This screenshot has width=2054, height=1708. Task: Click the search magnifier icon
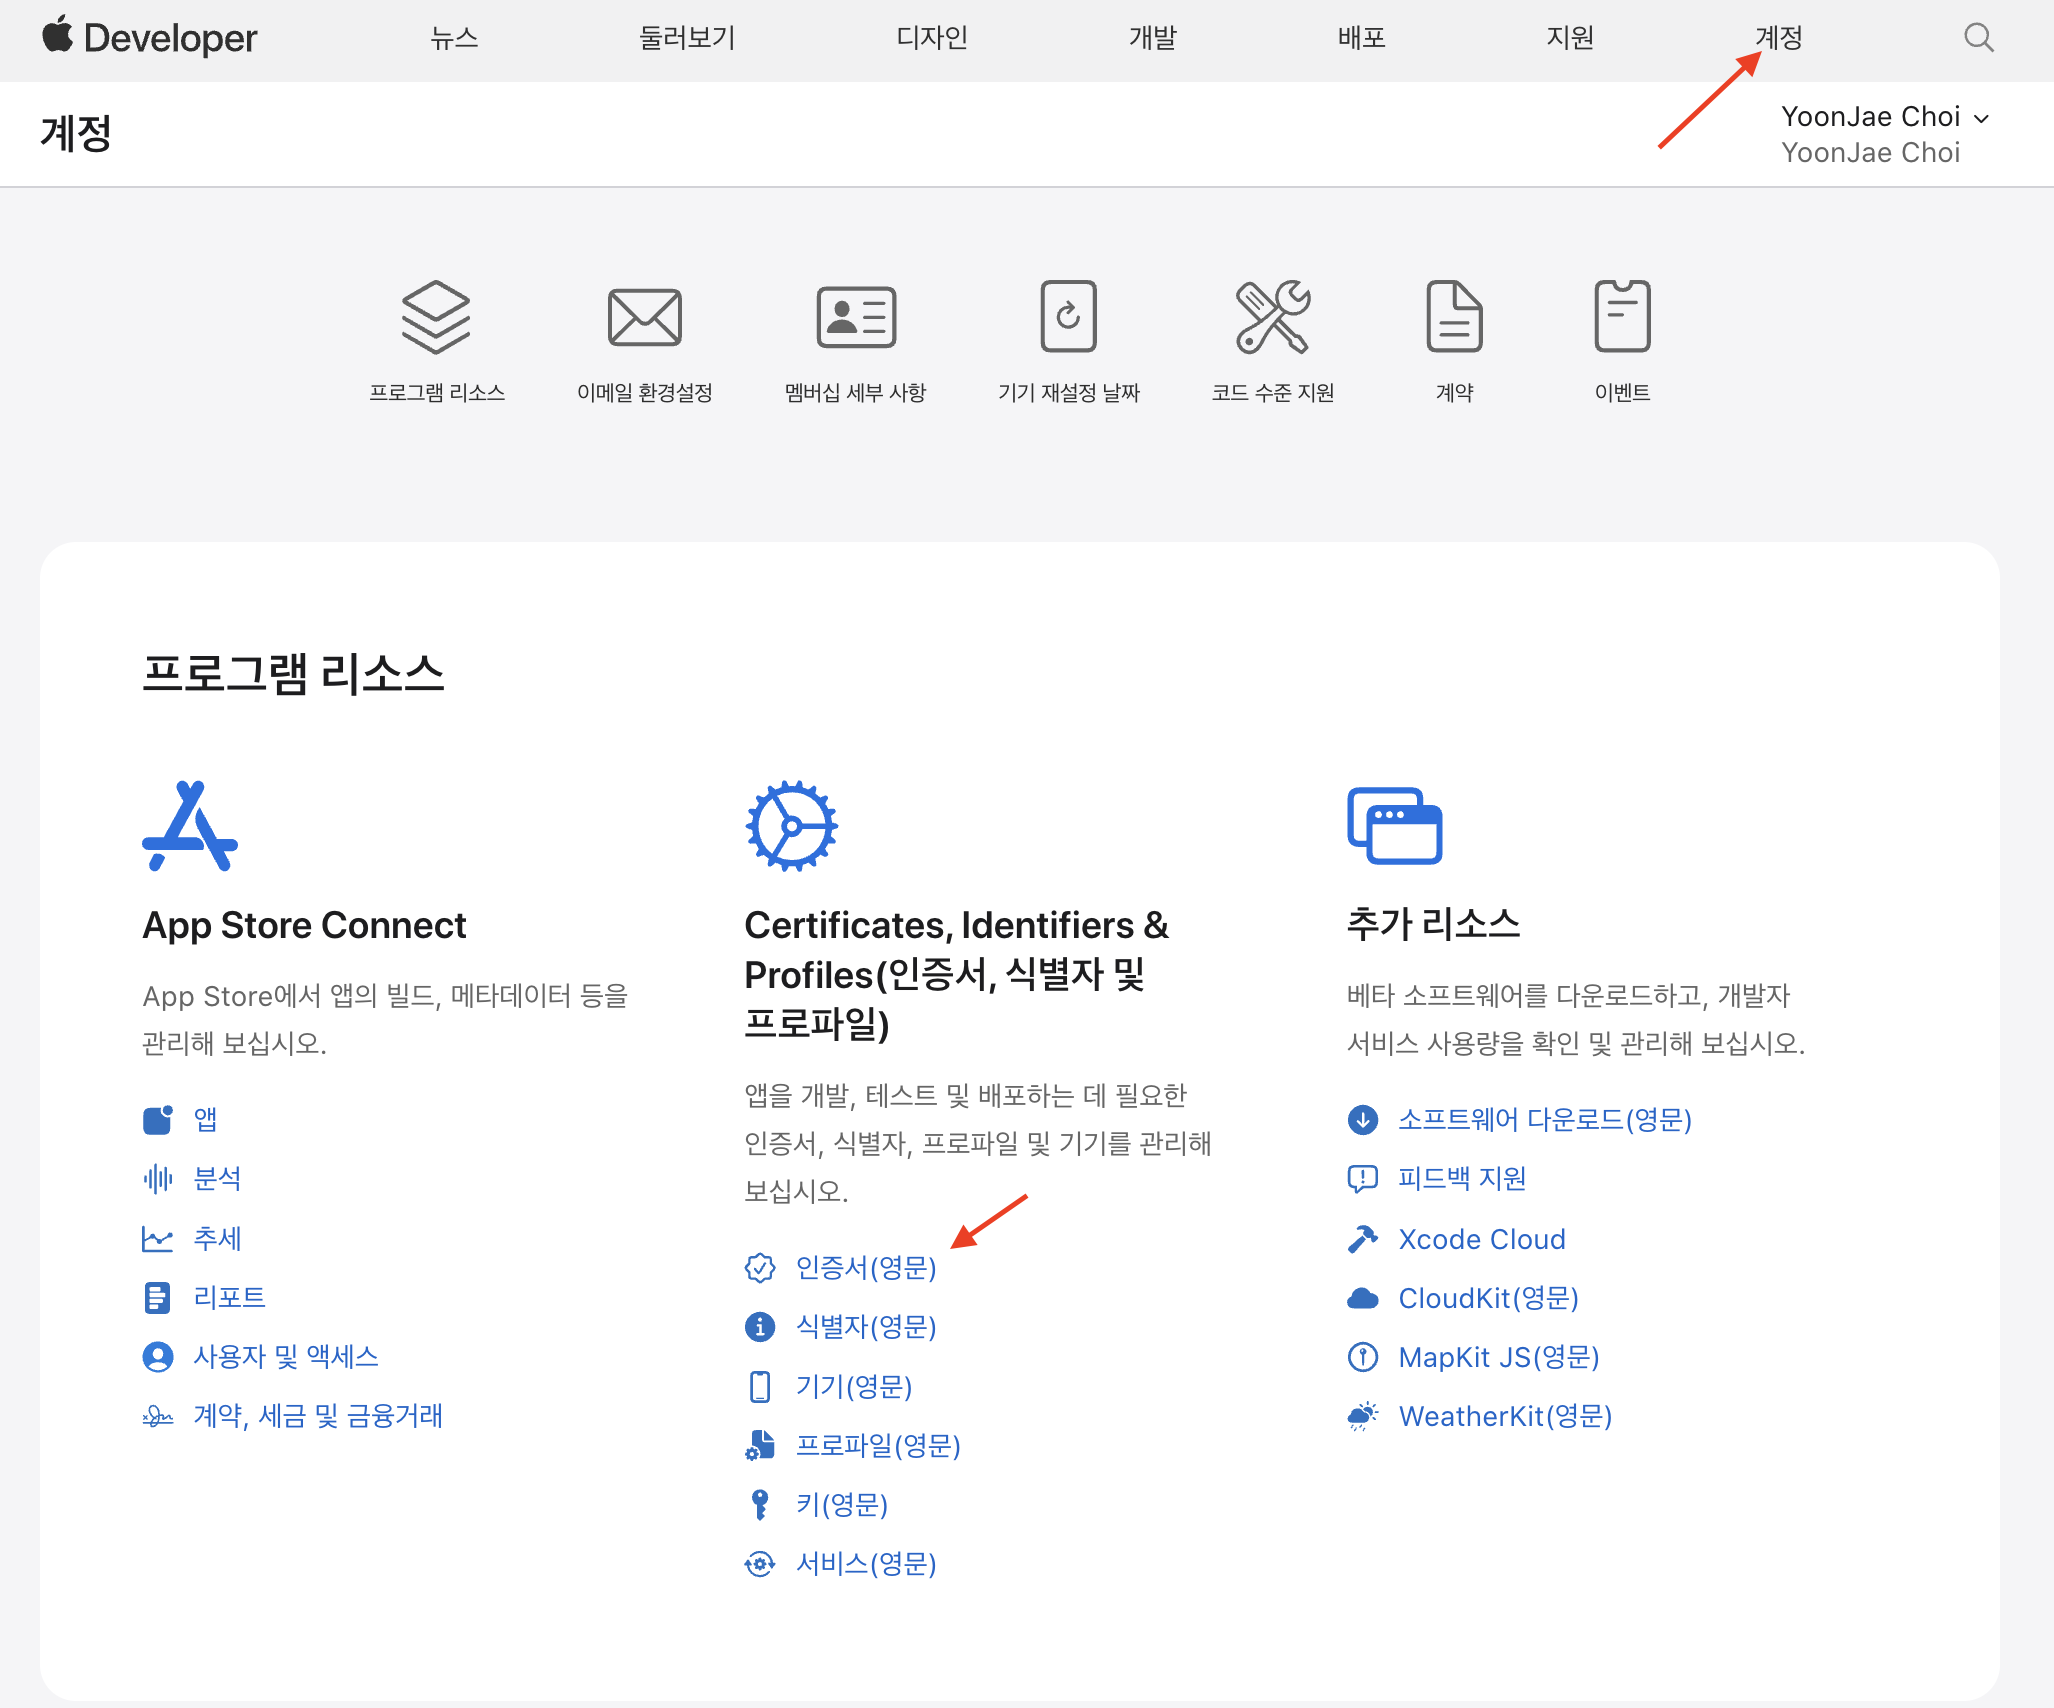[1978, 38]
